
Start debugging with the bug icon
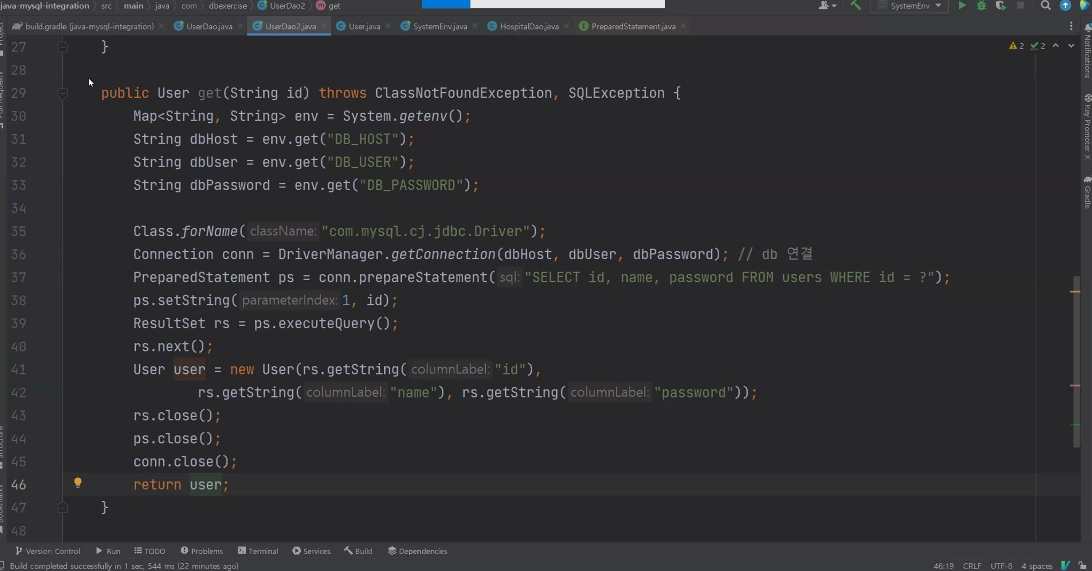981,6
